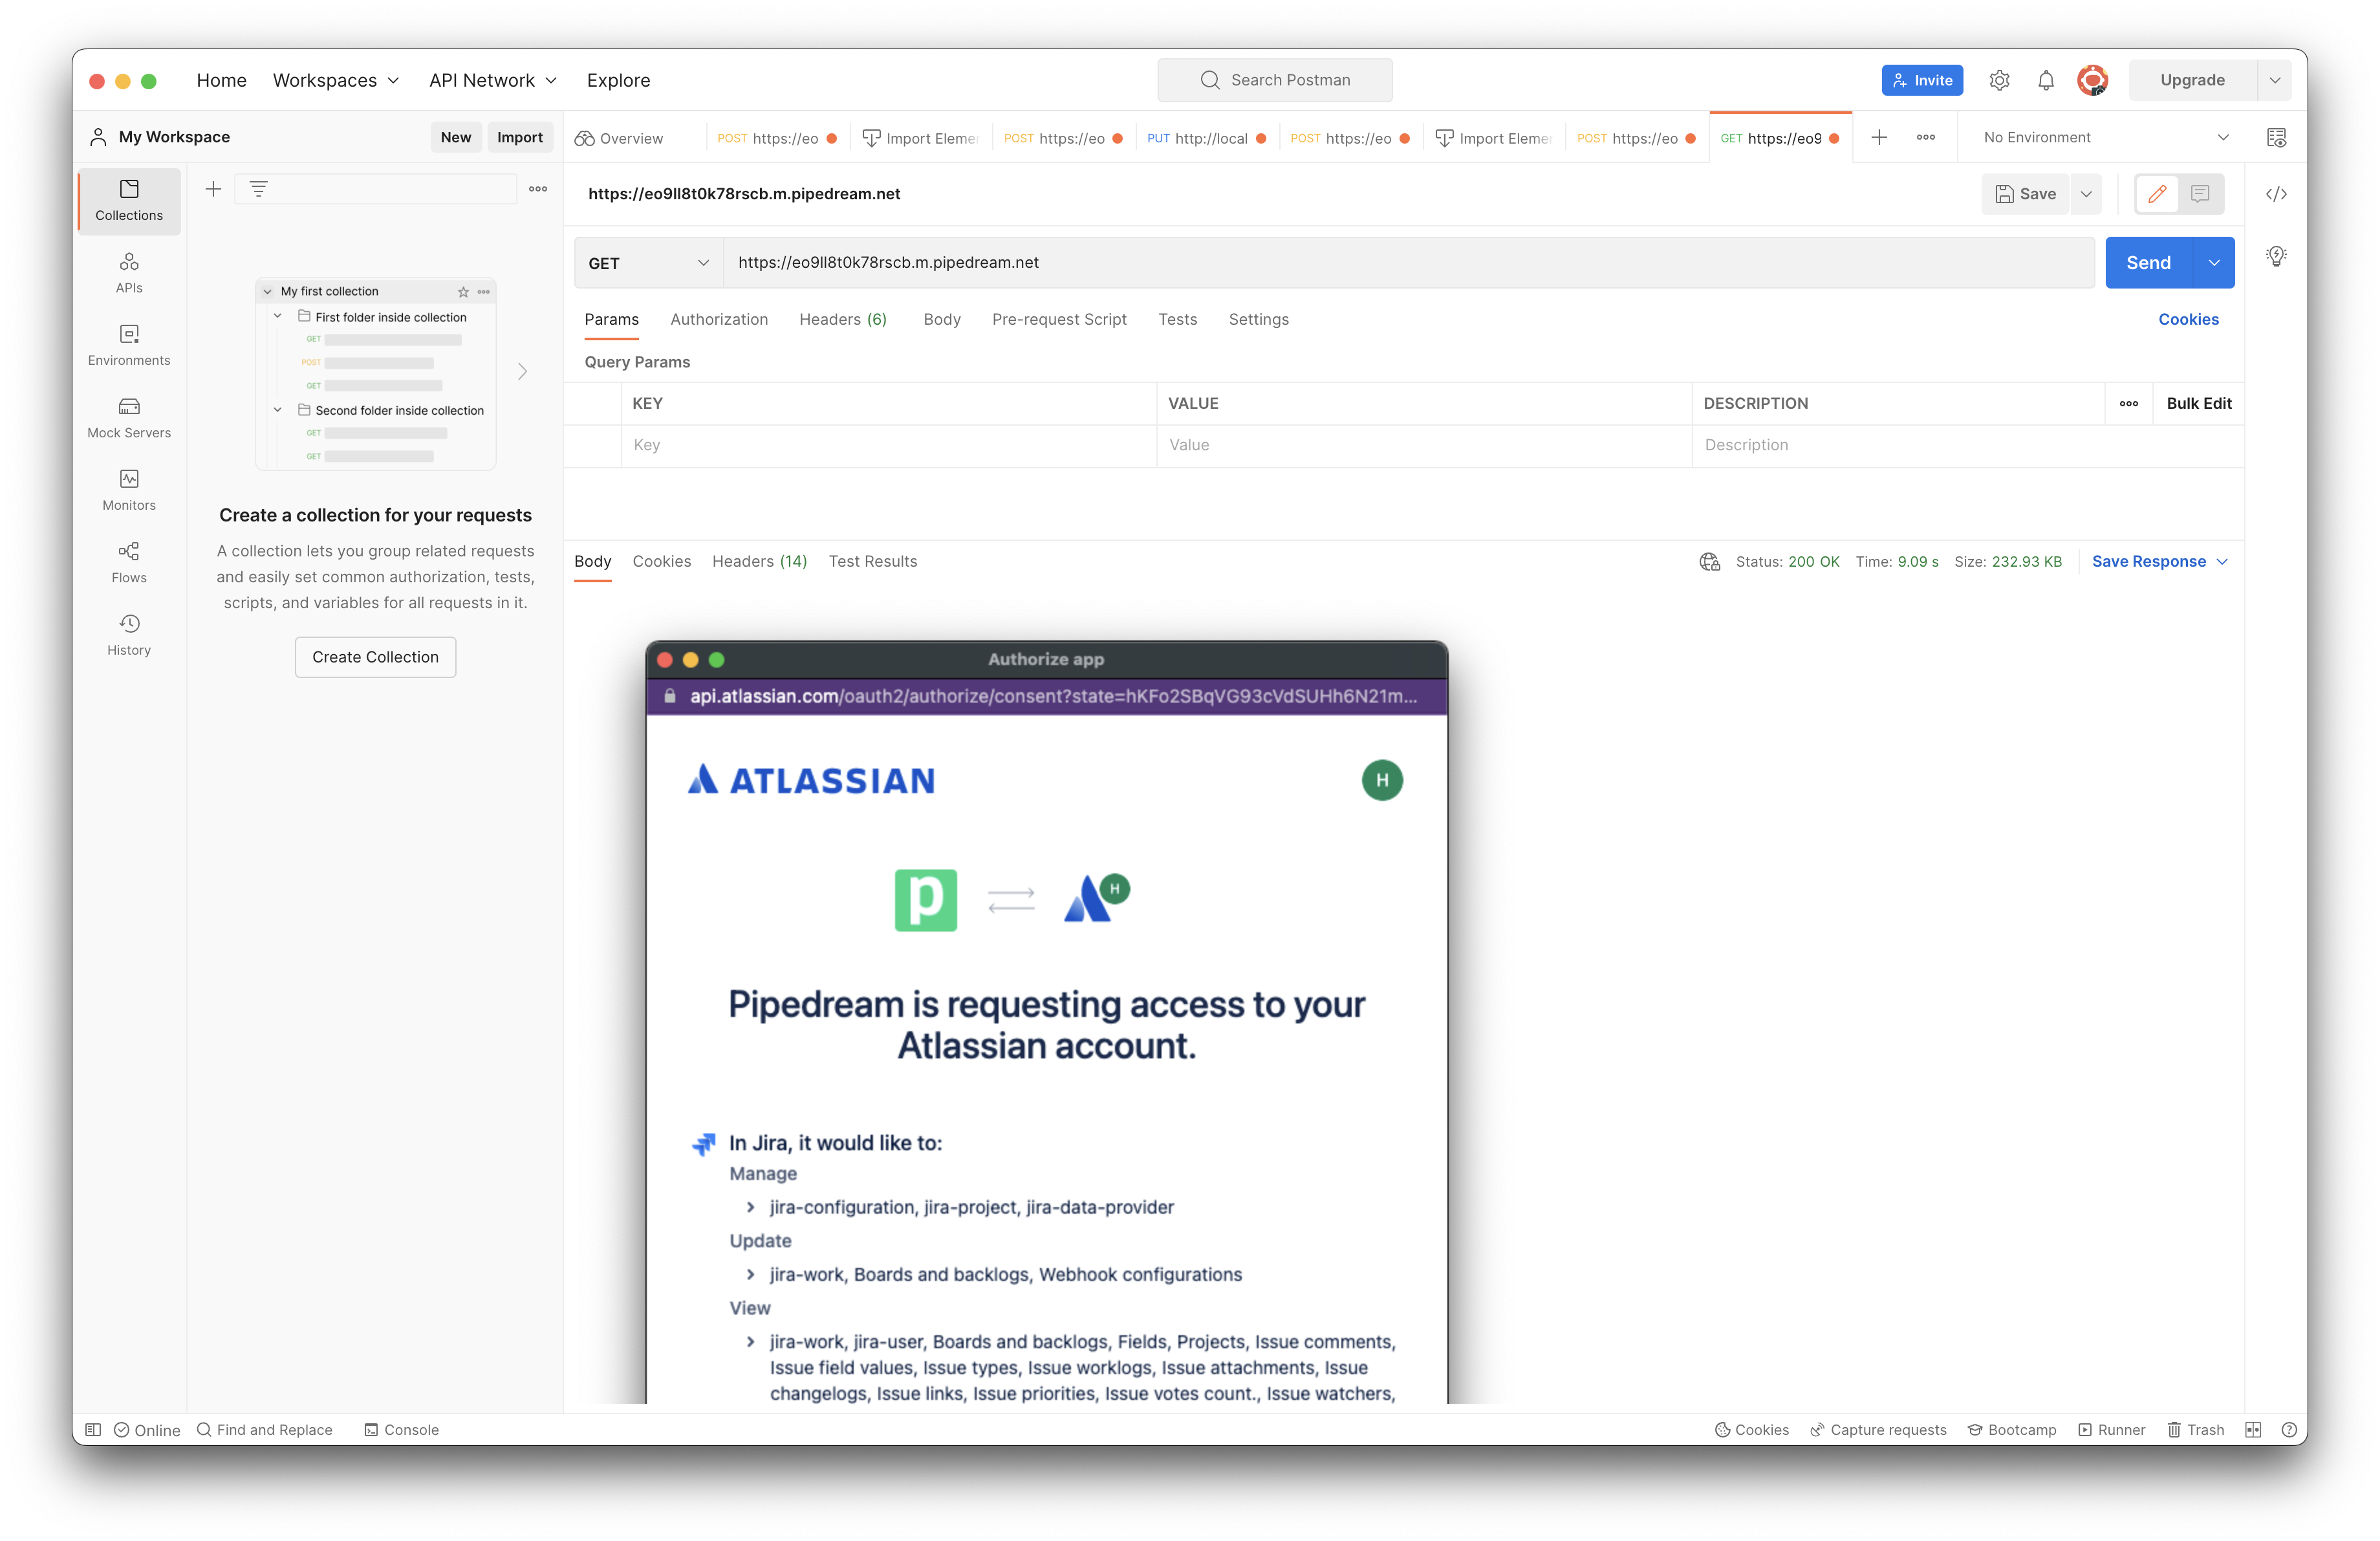Open Flows in the sidebar
Screen dimensions: 2380x1541
pos(129,562)
